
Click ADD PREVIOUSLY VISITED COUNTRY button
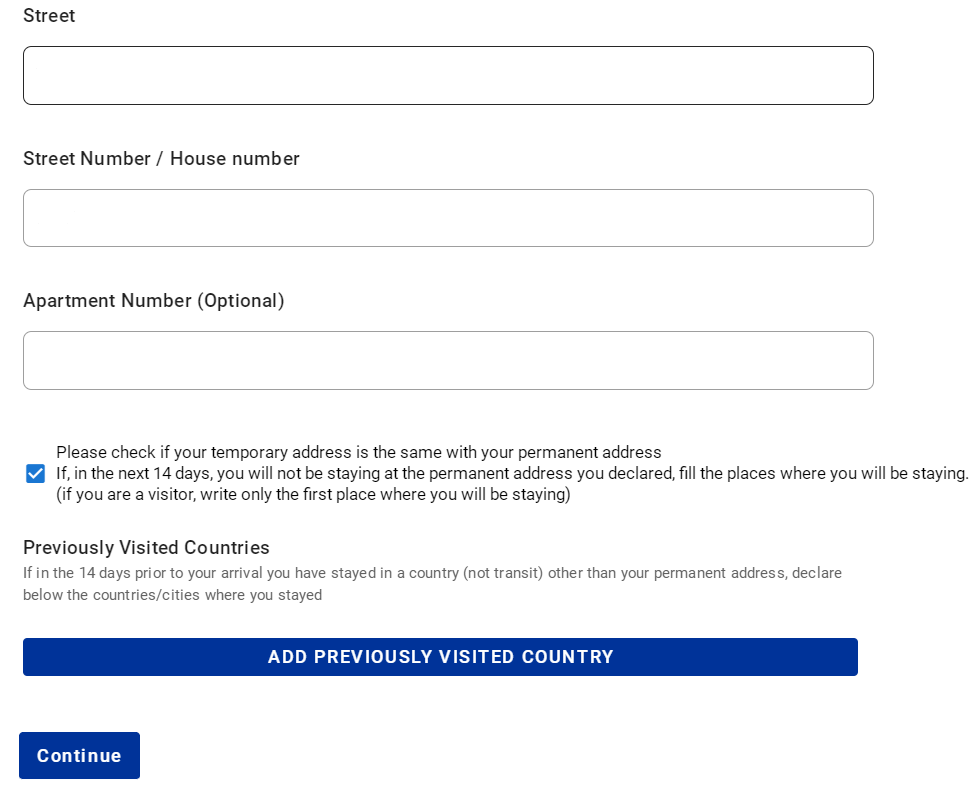click(440, 657)
